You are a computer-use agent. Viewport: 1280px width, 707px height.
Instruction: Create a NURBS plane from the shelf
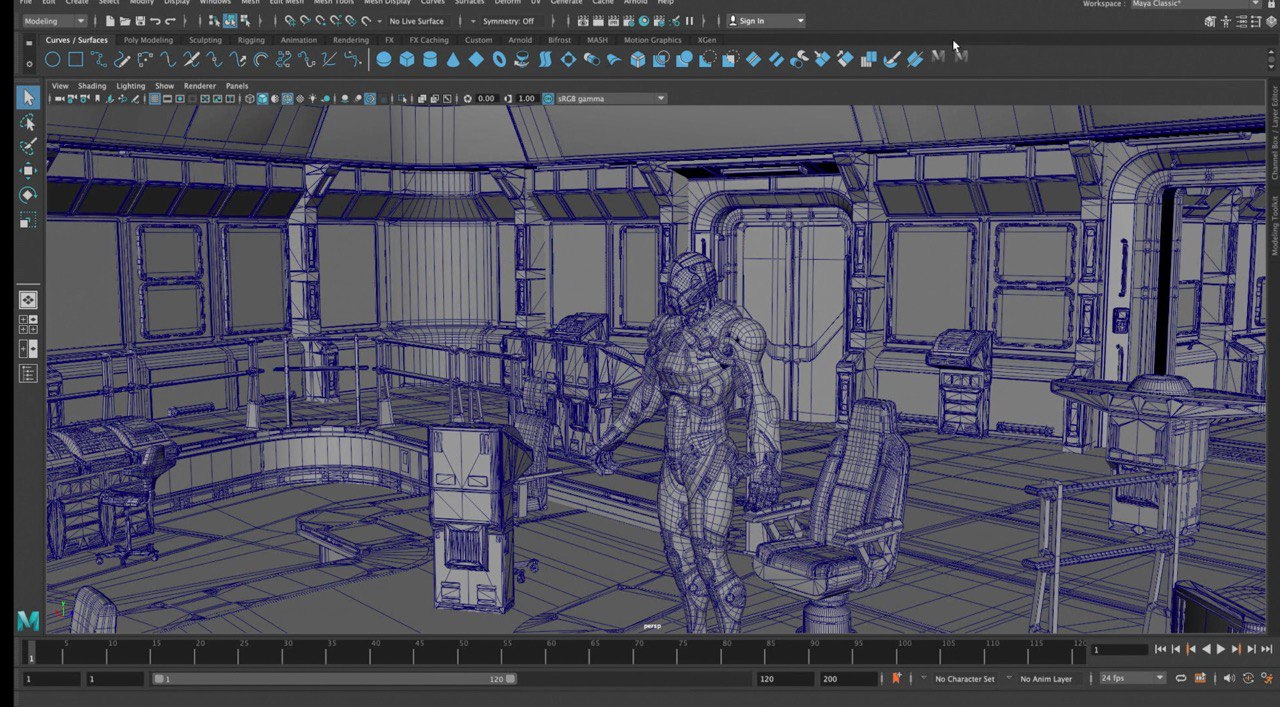click(476, 60)
